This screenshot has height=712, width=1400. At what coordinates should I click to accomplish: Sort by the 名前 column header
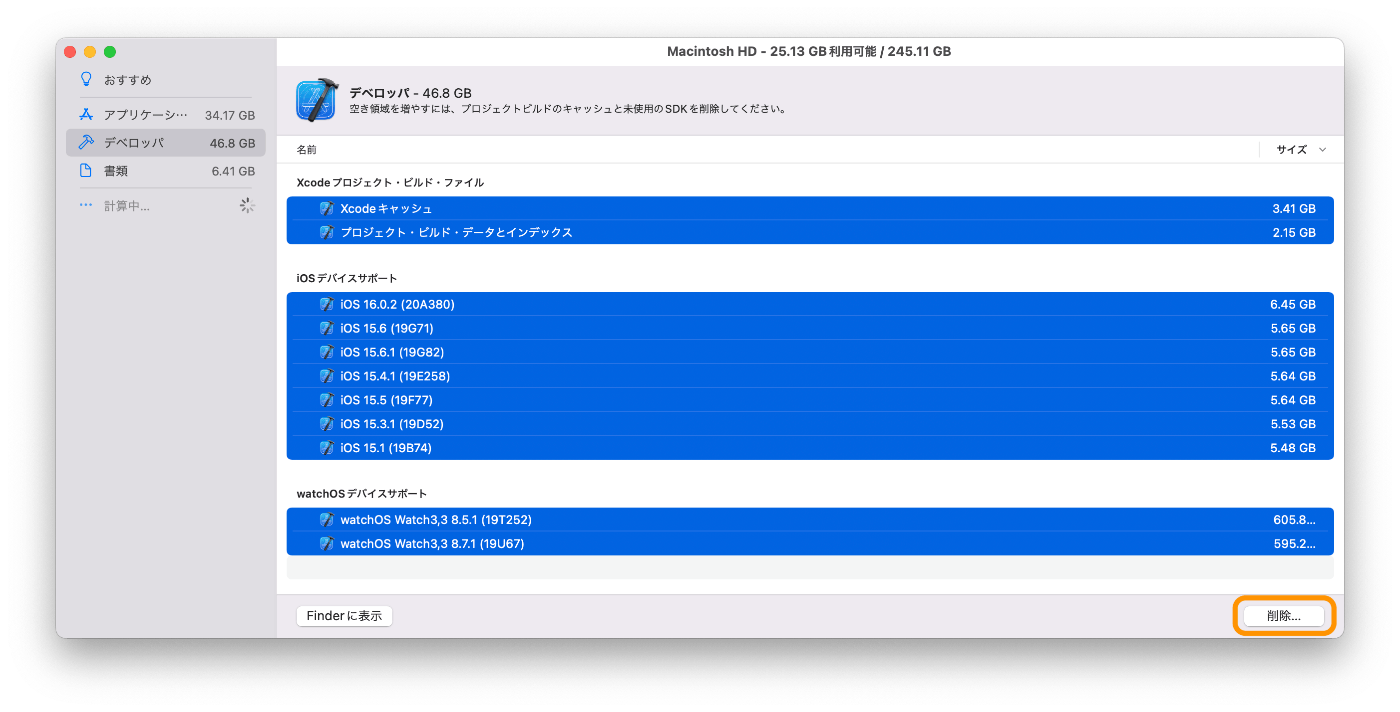coord(307,150)
